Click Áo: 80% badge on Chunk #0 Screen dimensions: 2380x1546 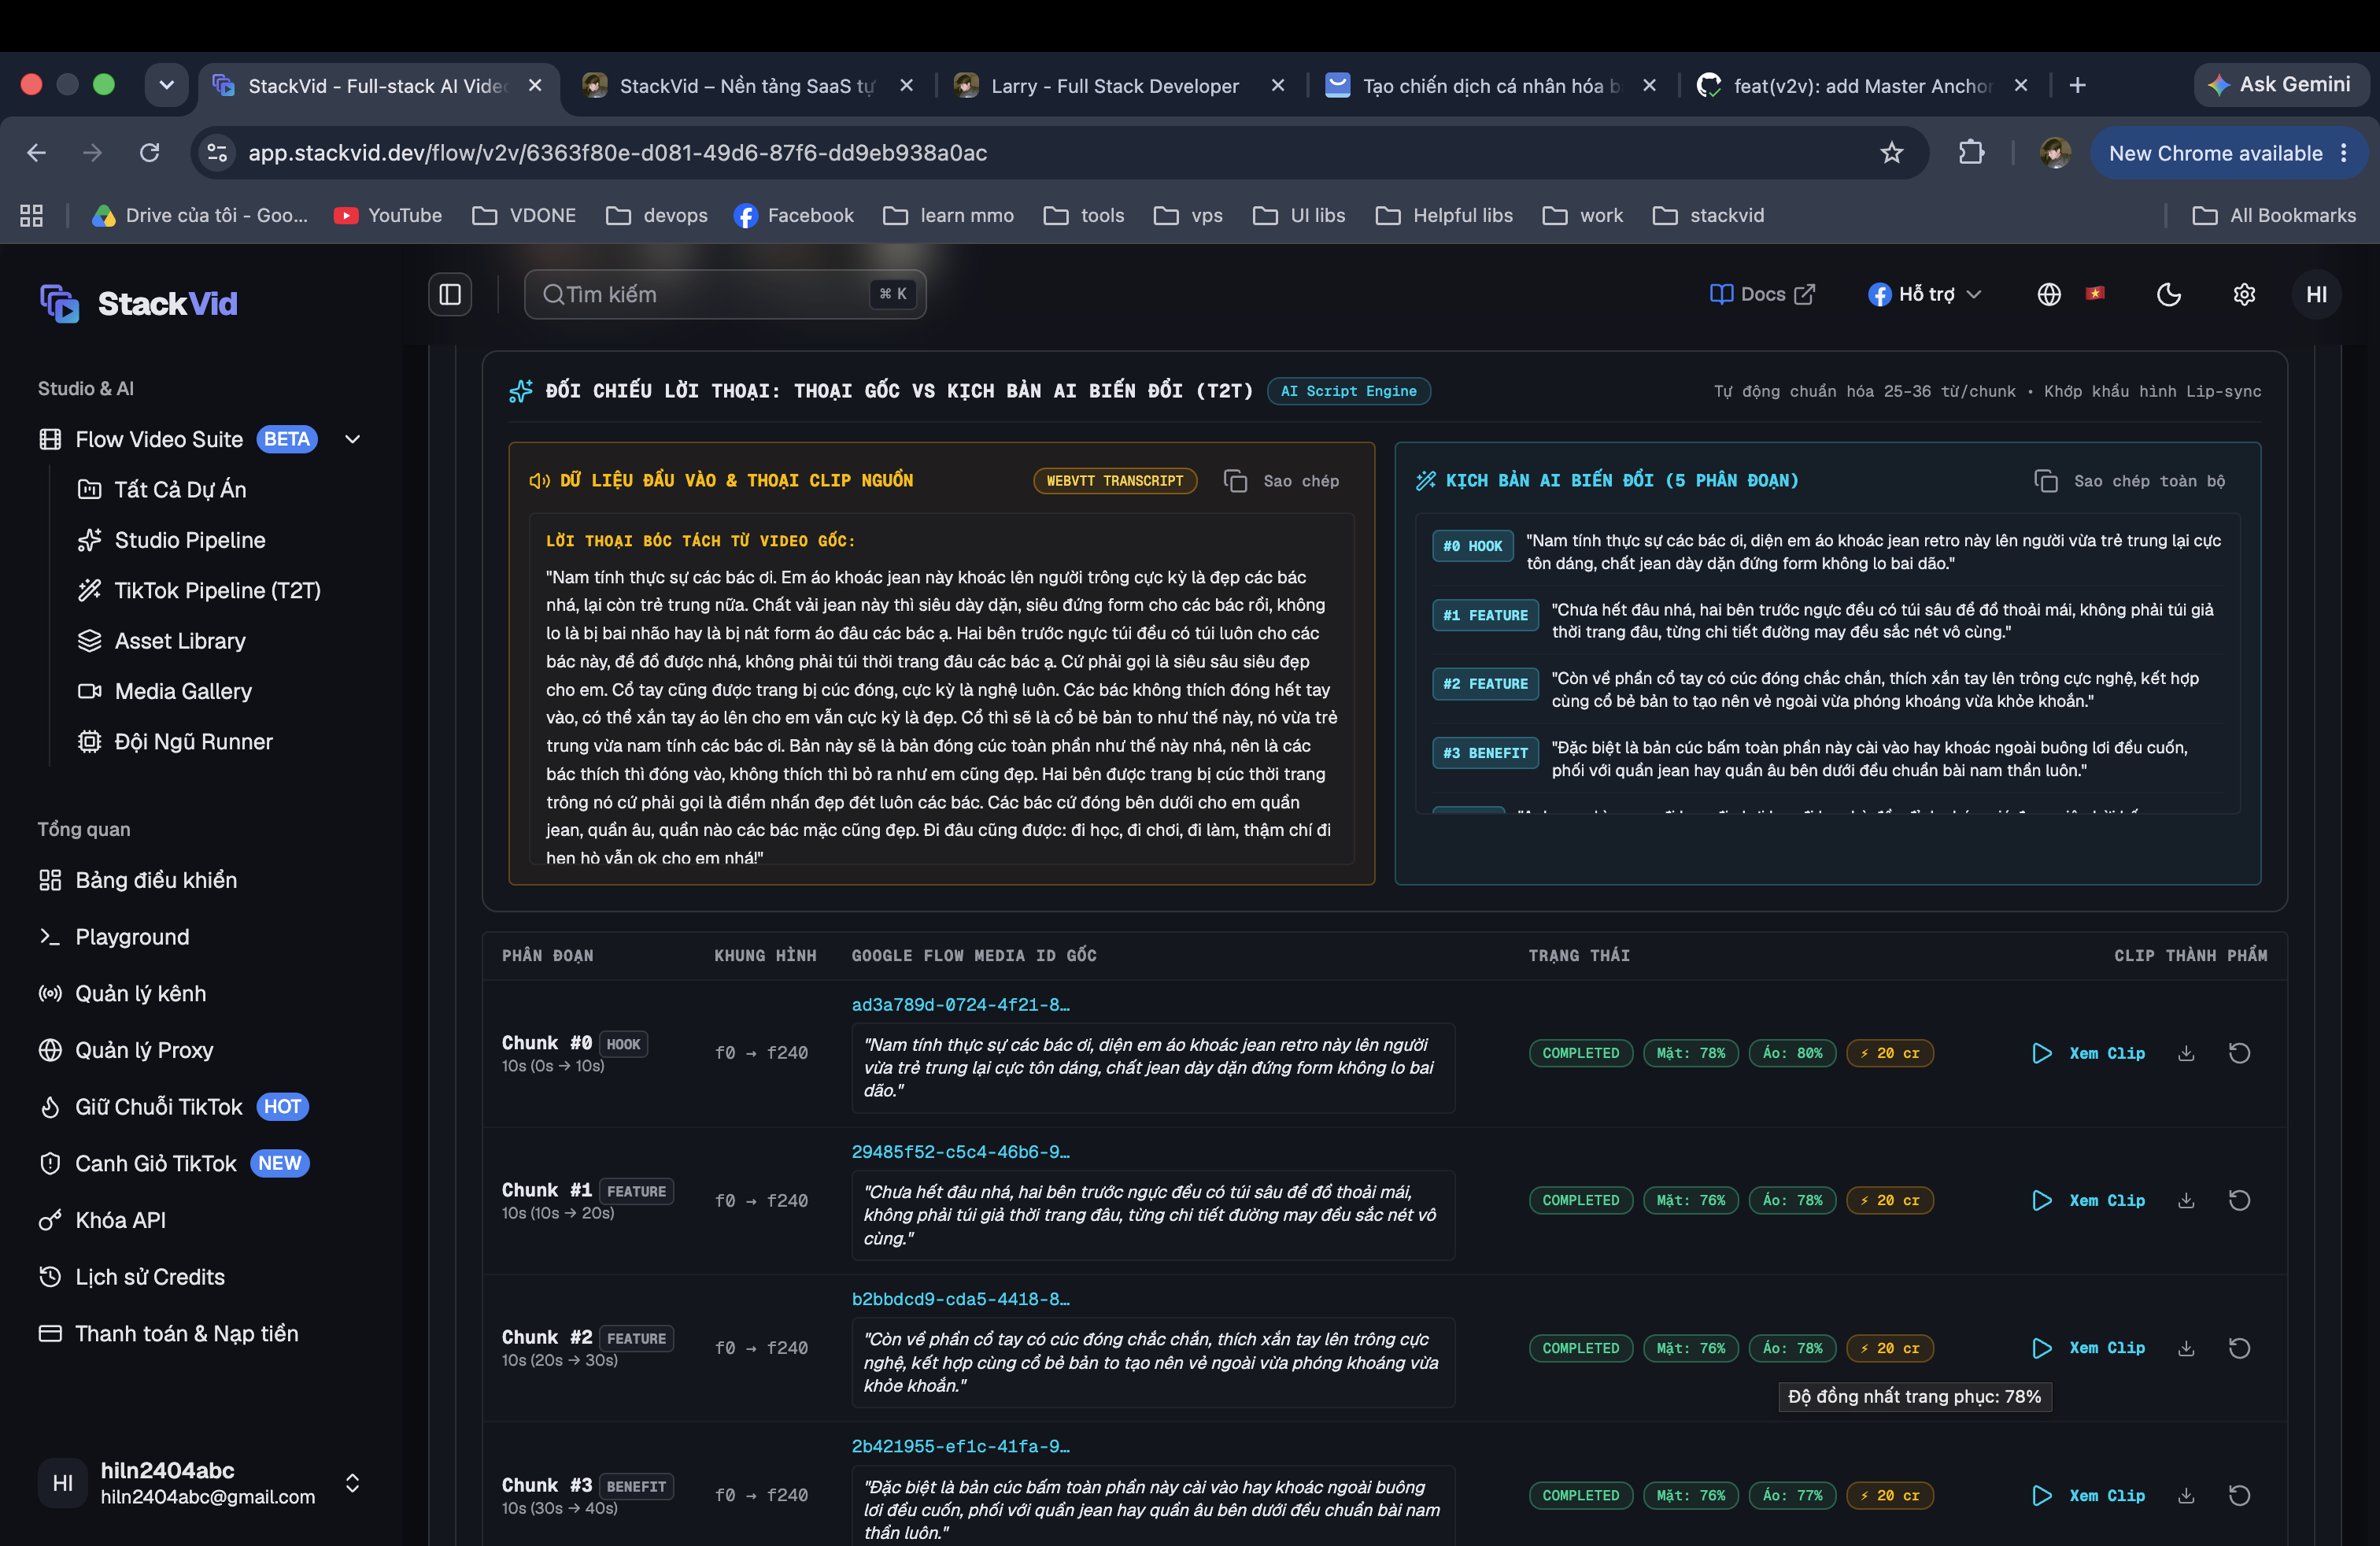tap(1792, 1053)
